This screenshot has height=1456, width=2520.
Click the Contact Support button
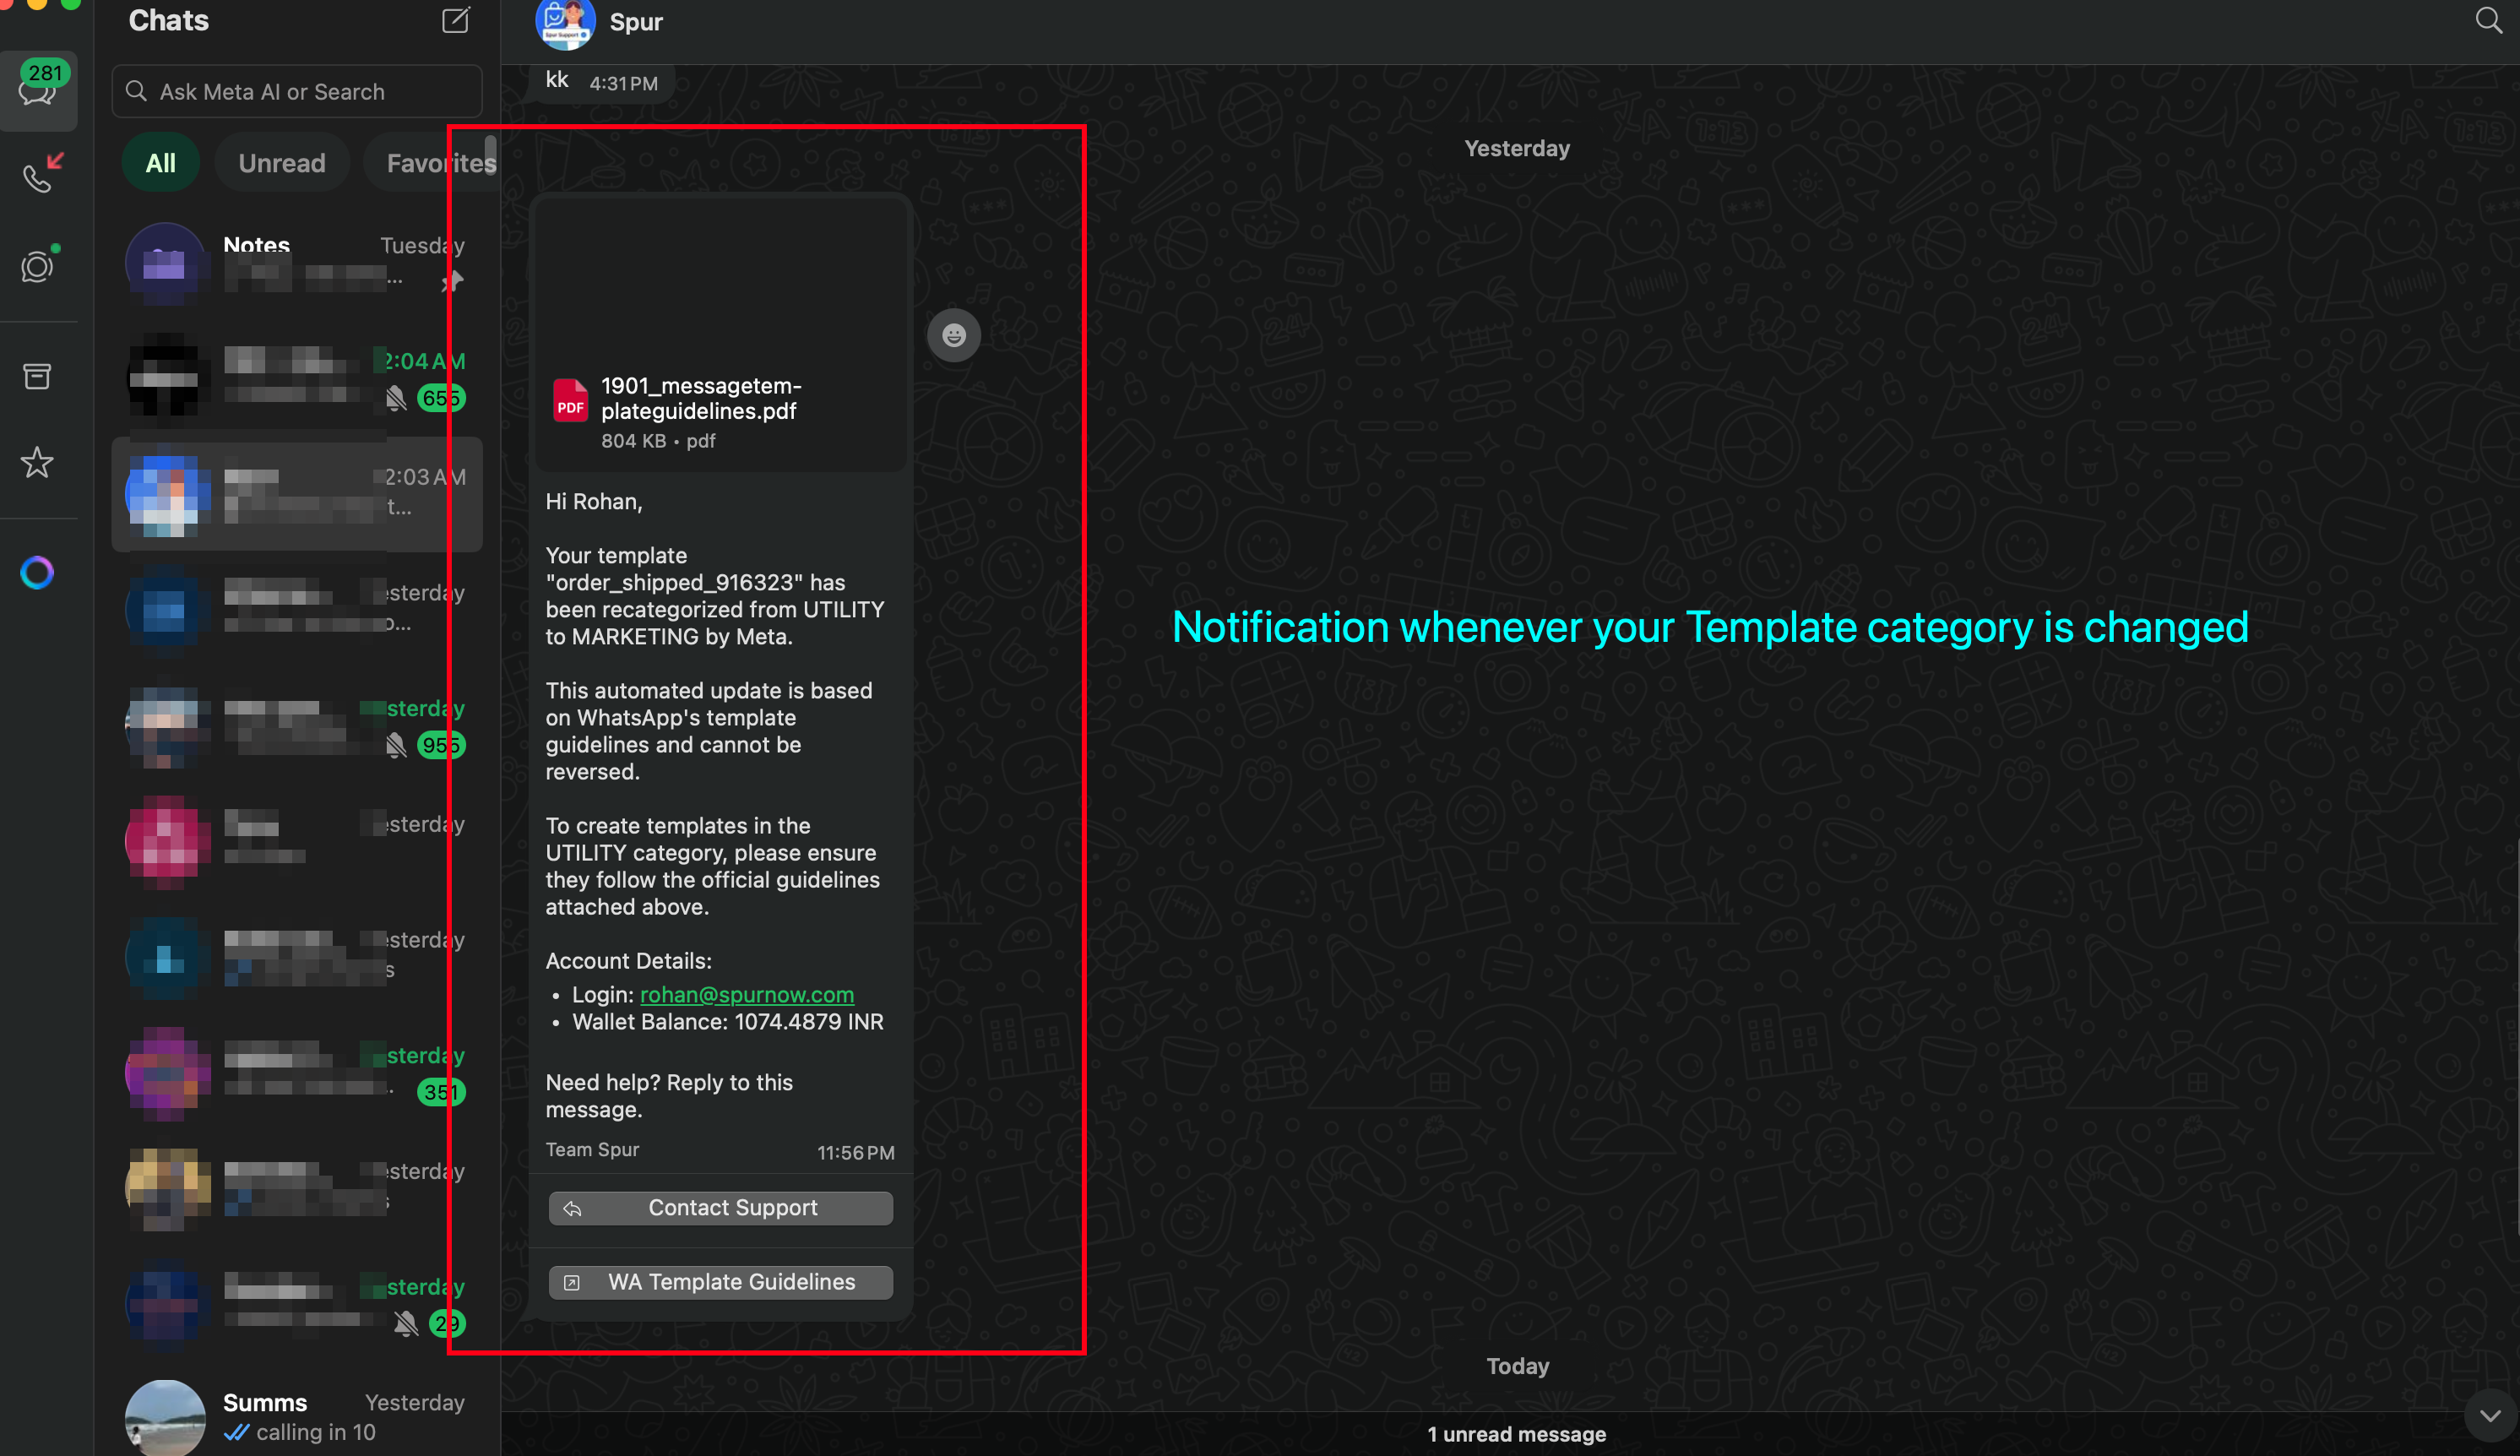click(720, 1208)
